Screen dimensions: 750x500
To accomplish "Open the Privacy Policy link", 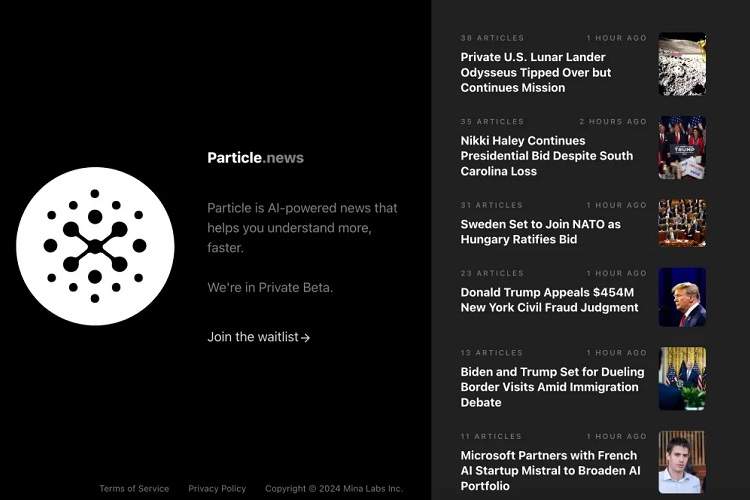I will click(217, 489).
